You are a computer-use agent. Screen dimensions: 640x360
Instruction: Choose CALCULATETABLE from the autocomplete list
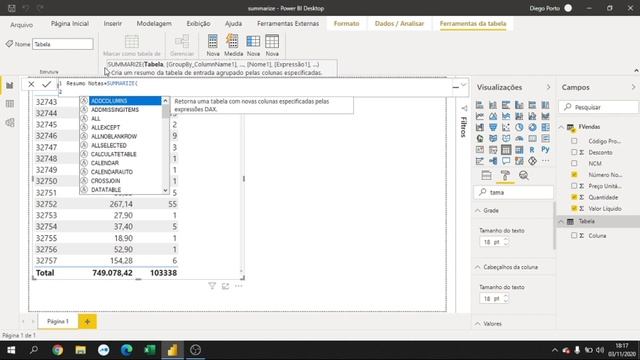pos(121,154)
